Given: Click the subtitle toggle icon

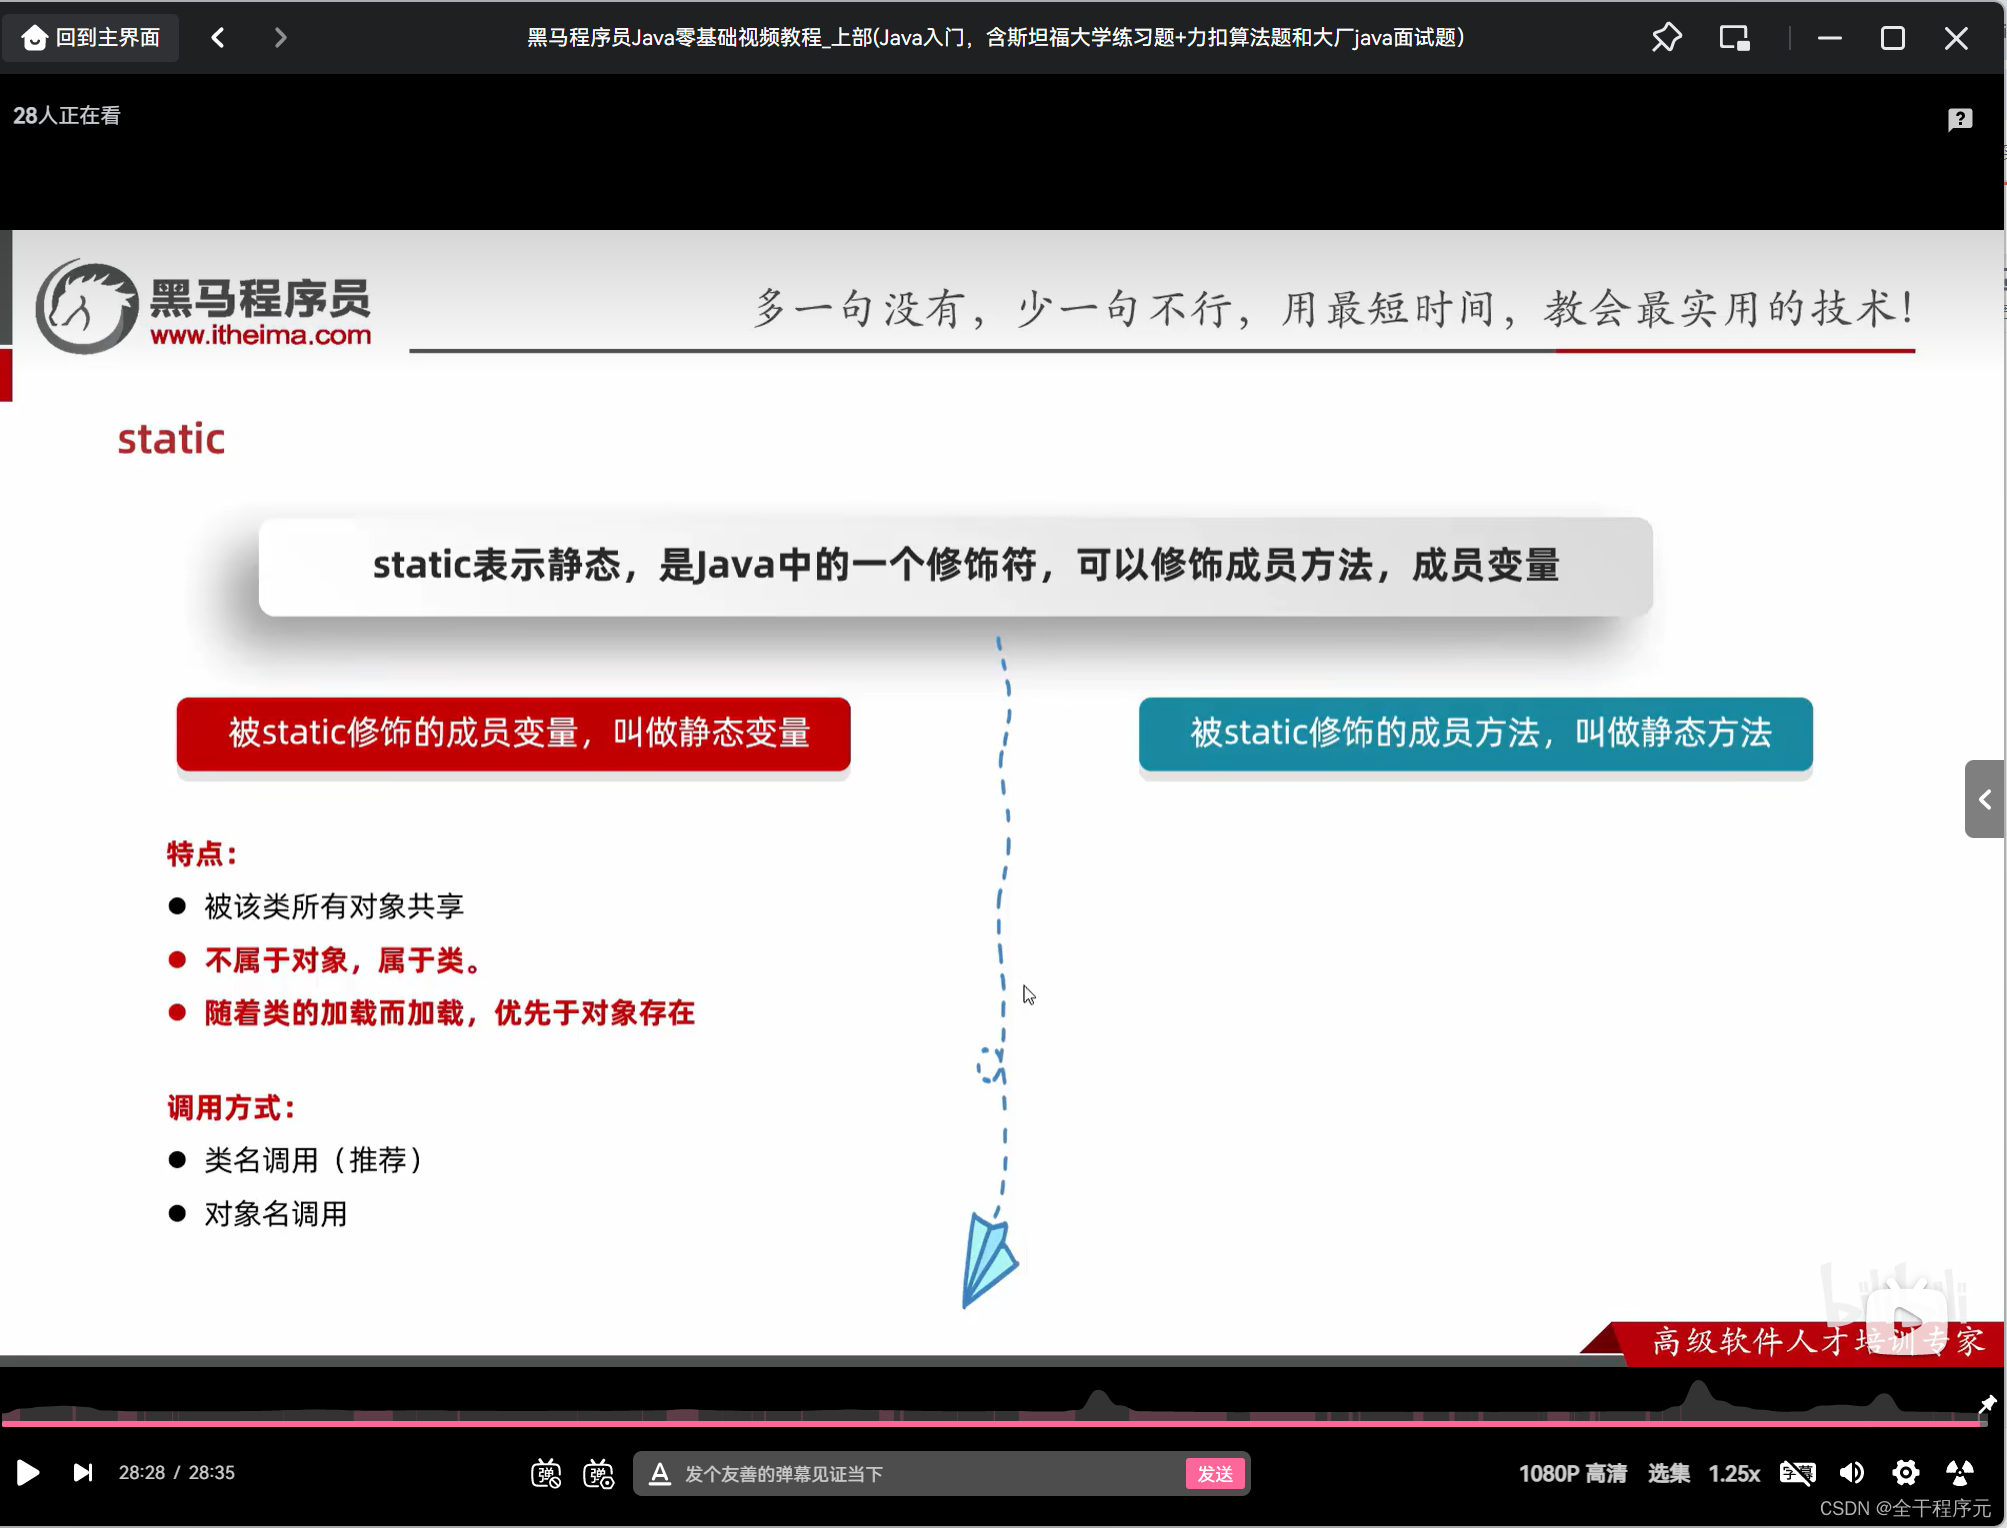Looking at the screenshot, I should [1797, 1472].
